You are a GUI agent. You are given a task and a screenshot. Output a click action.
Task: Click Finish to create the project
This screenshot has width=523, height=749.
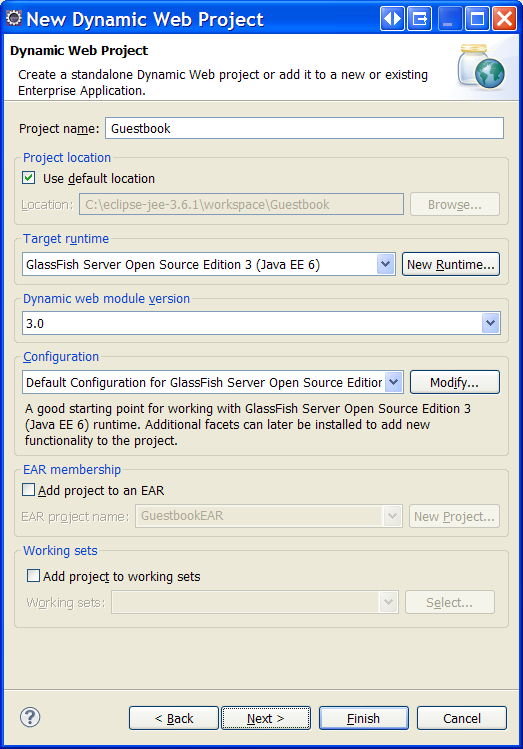coord(364,718)
